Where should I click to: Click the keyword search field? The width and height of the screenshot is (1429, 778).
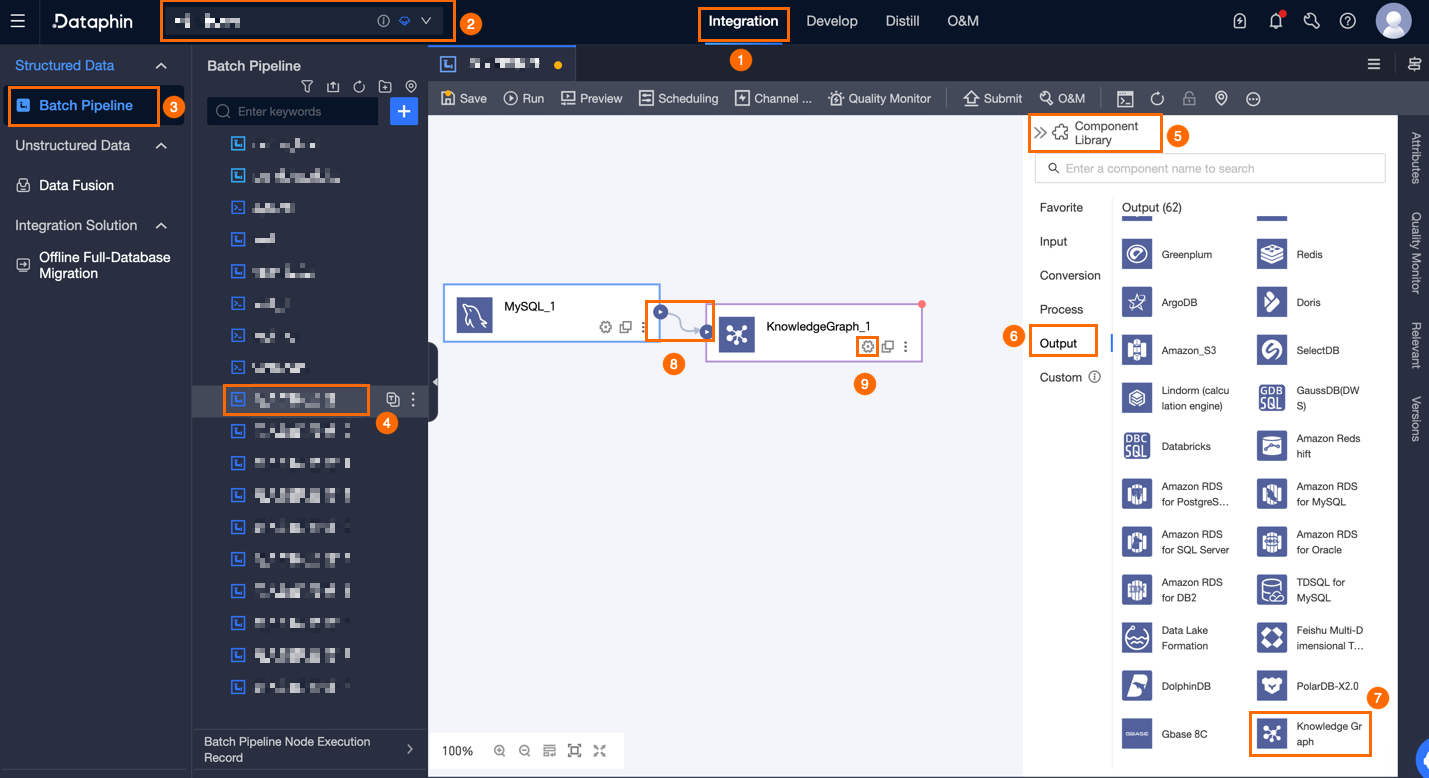pos(293,111)
